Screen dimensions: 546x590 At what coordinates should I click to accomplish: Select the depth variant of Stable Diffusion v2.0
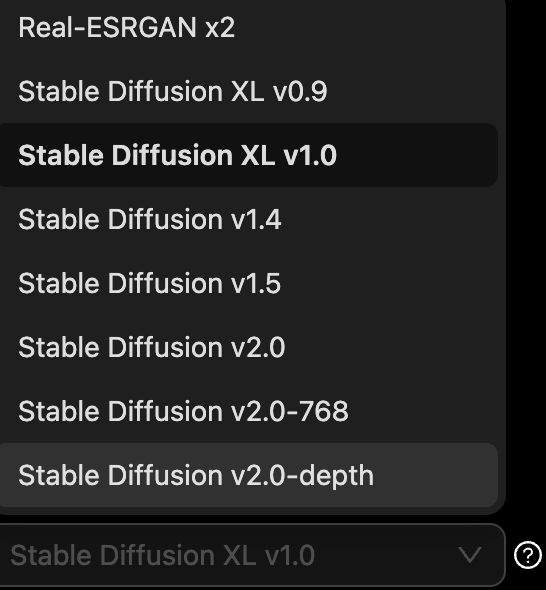tap(248, 475)
